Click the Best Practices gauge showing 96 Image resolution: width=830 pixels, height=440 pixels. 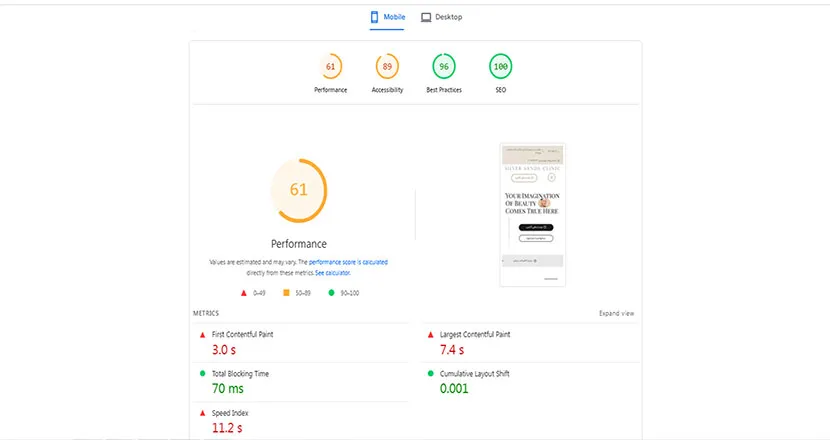(x=444, y=68)
